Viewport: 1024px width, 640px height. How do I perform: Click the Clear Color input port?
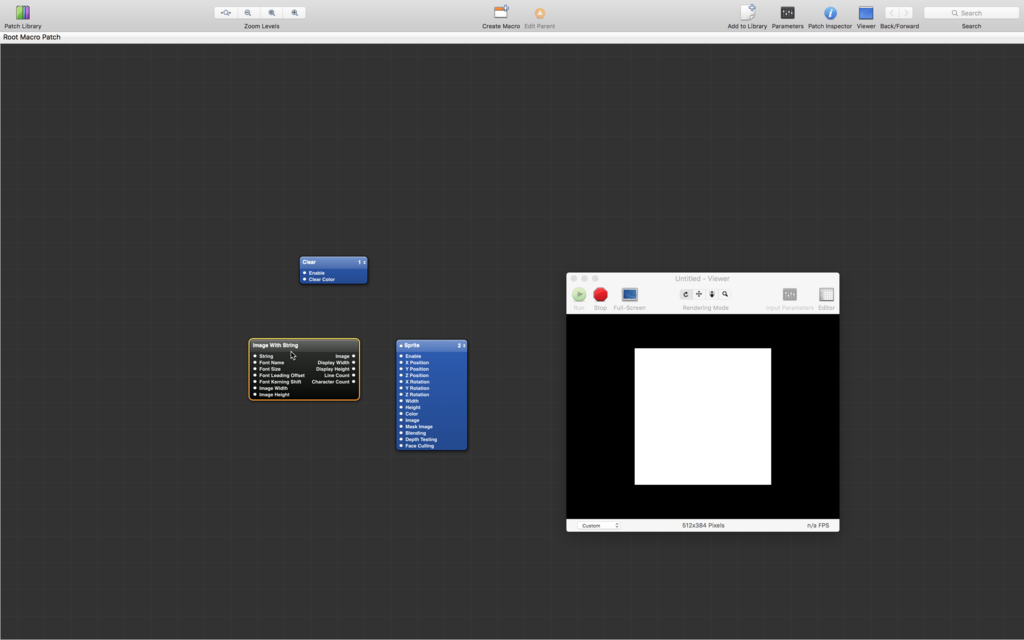pos(304,280)
